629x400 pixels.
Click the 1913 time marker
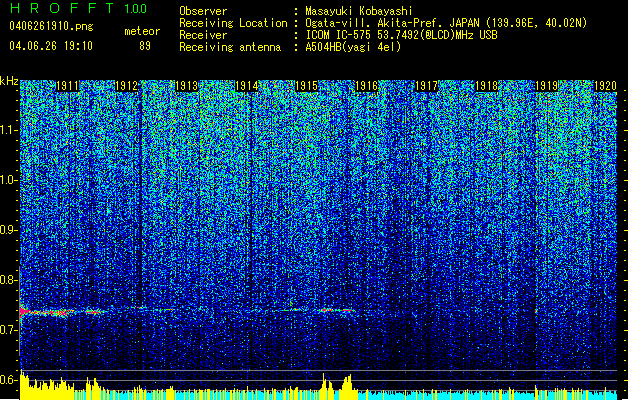pos(187,86)
